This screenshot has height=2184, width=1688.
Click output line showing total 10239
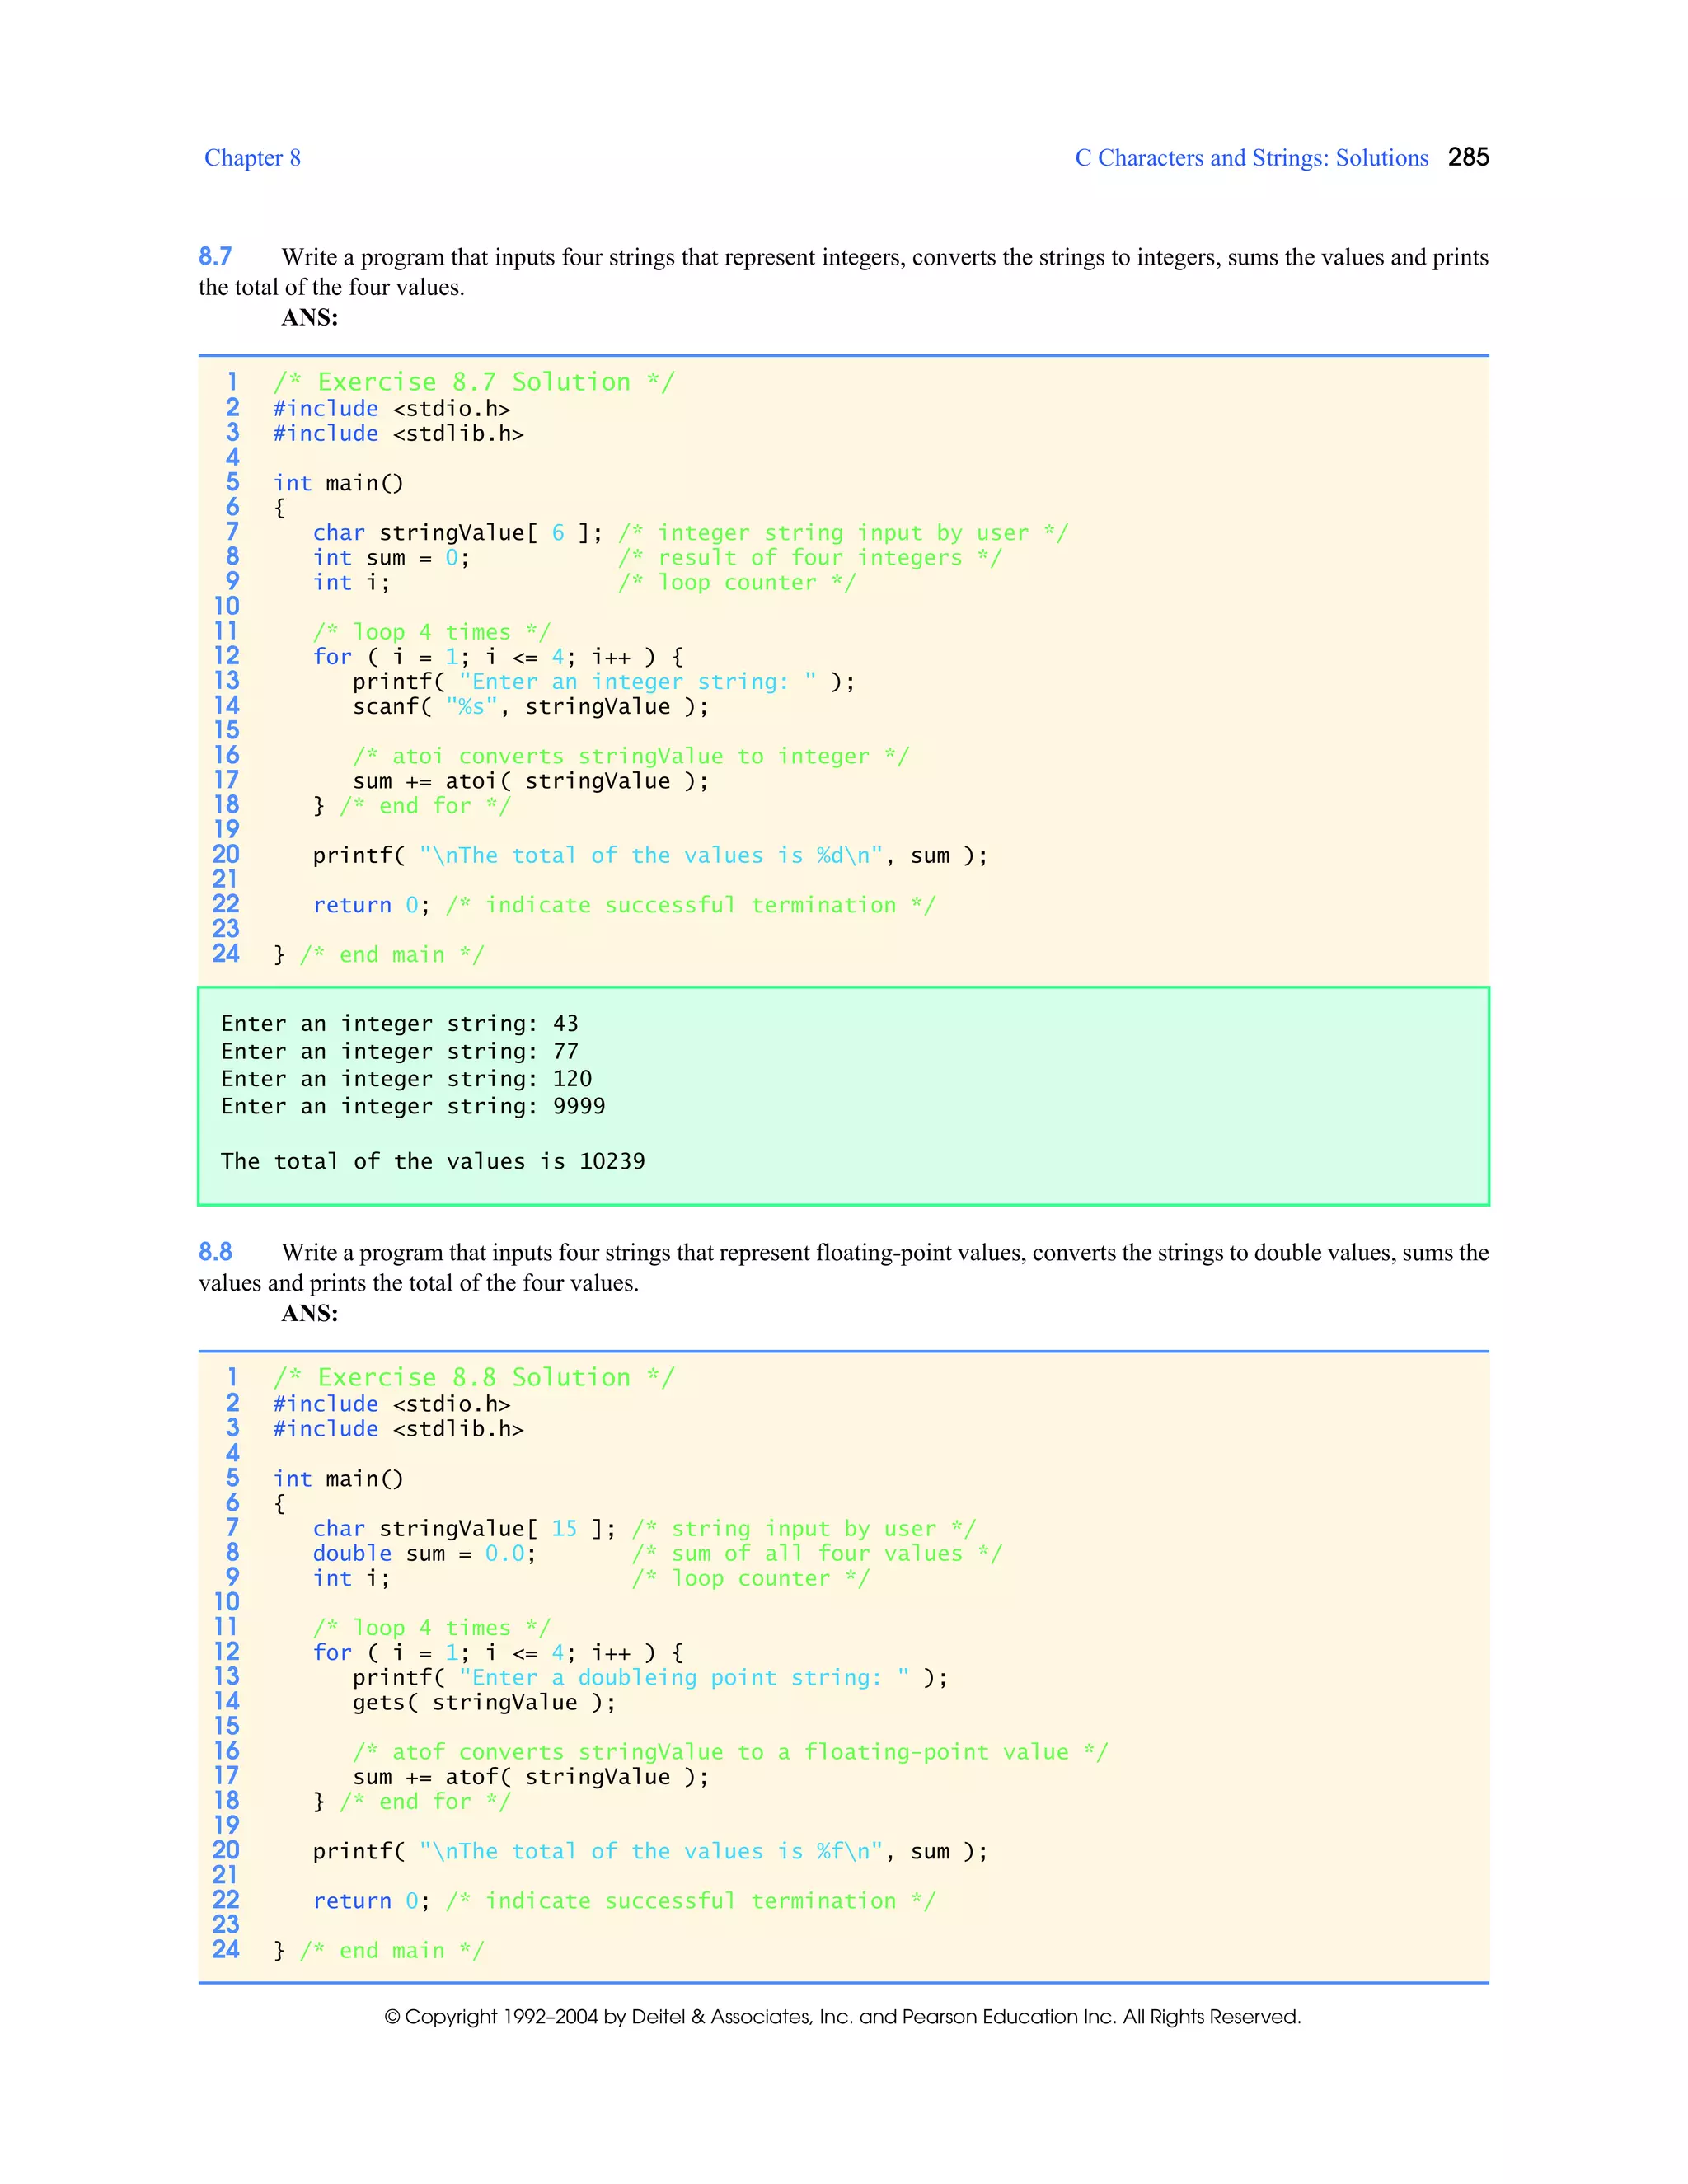point(432,1161)
